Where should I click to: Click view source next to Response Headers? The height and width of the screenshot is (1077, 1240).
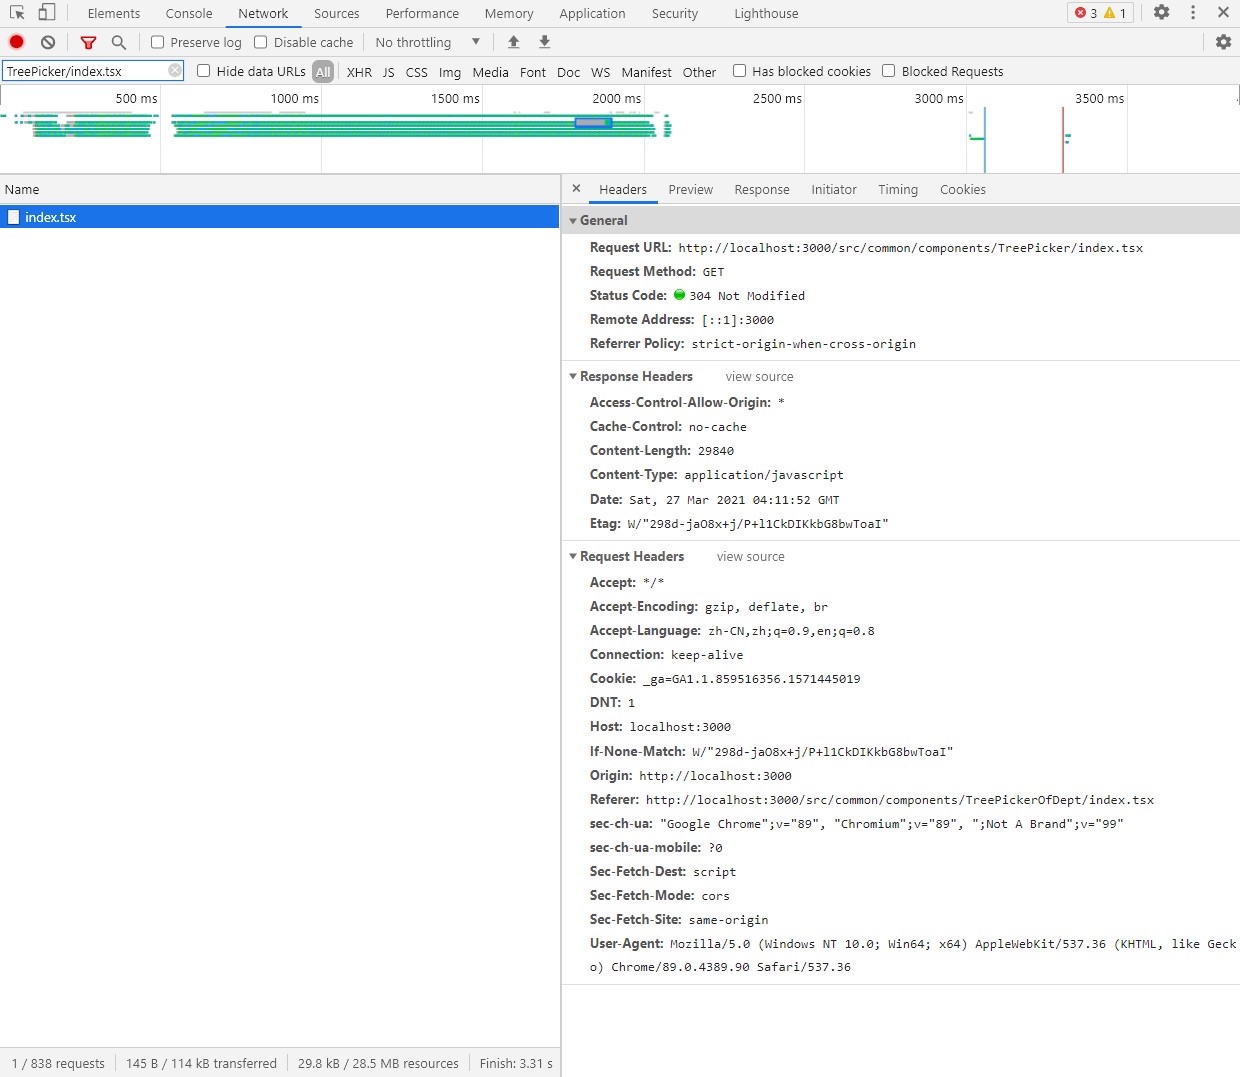[x=759, y=377]
